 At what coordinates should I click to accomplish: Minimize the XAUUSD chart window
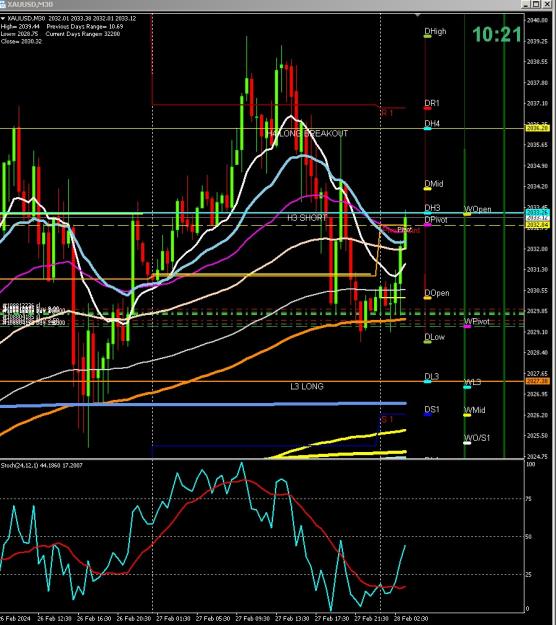click(x=527, y=4)
